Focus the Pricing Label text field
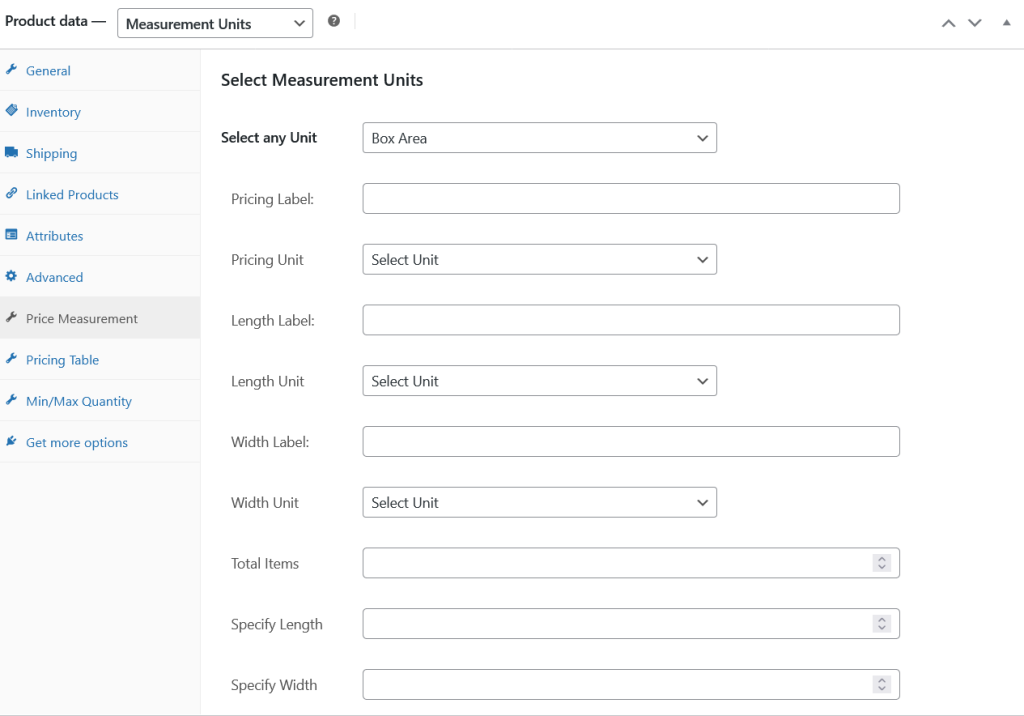1024x716 pixels. click(630, 199)
